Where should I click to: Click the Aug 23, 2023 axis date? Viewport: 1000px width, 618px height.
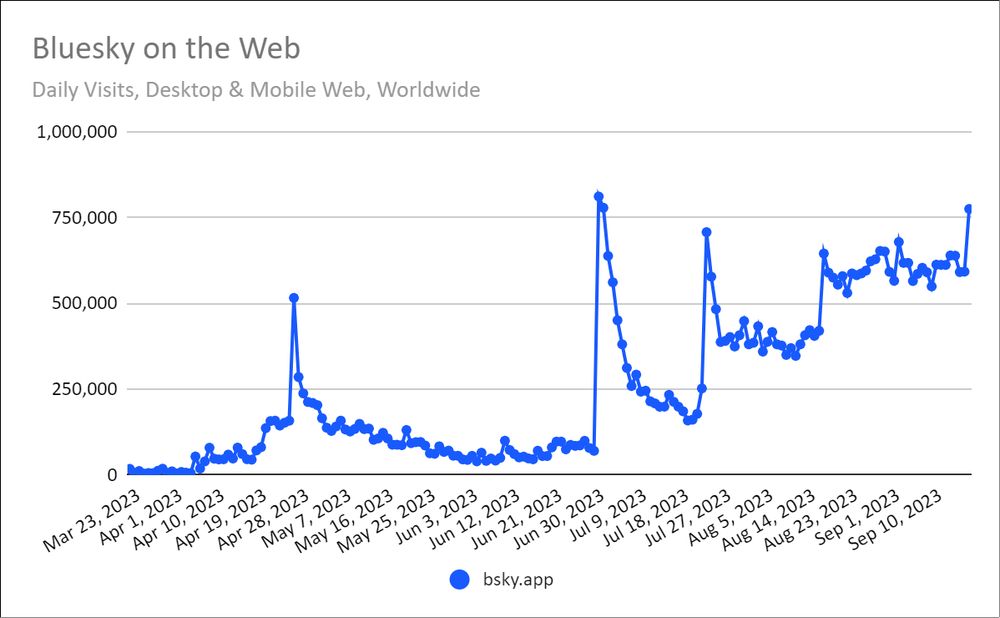[811, 520]
